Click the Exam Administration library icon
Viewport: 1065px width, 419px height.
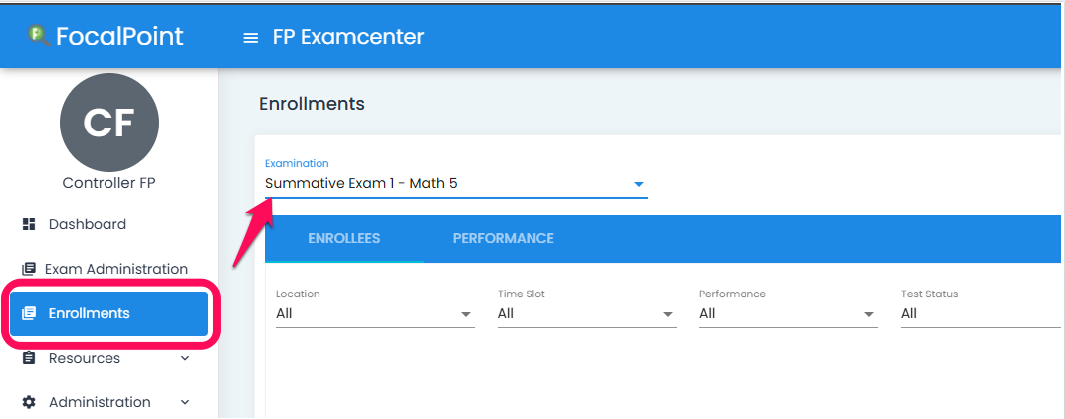pyautogui.click(x=29, y=269)
